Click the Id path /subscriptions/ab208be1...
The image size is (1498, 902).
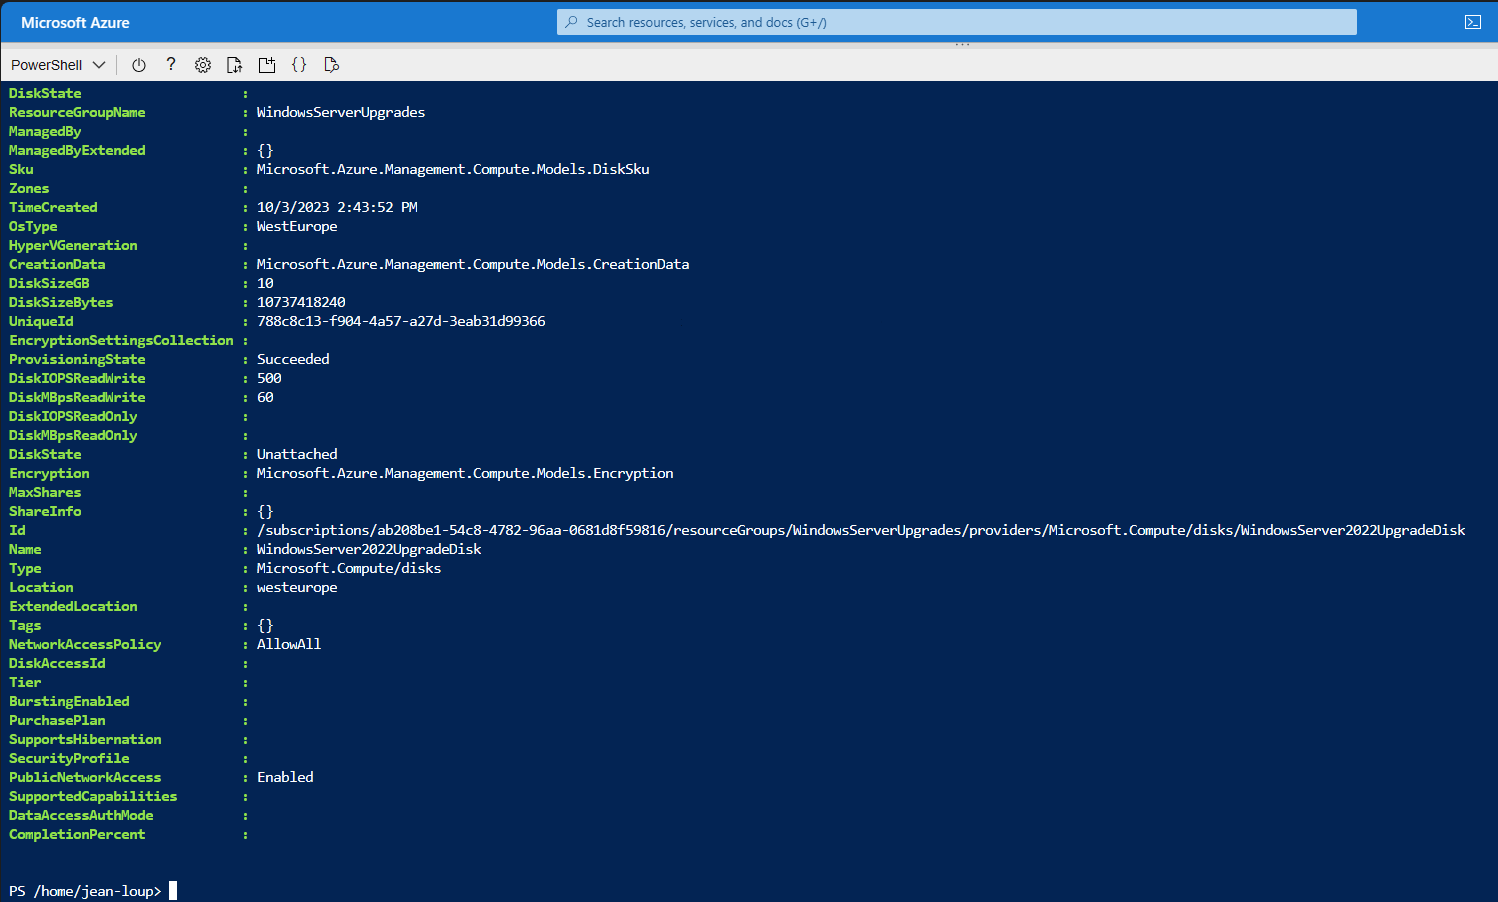click(x=861, y=530)
